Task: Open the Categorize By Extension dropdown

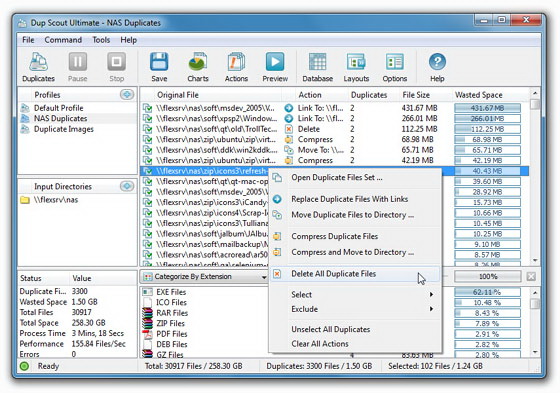Action: 205,277
